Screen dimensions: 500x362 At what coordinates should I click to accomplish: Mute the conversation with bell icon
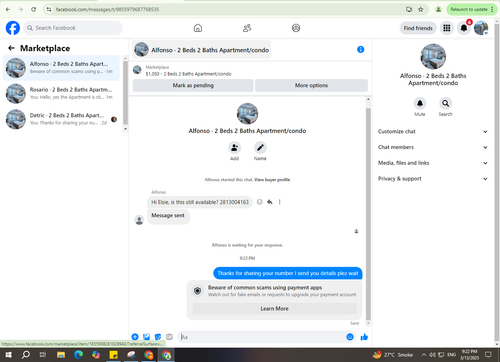[420, 103]
